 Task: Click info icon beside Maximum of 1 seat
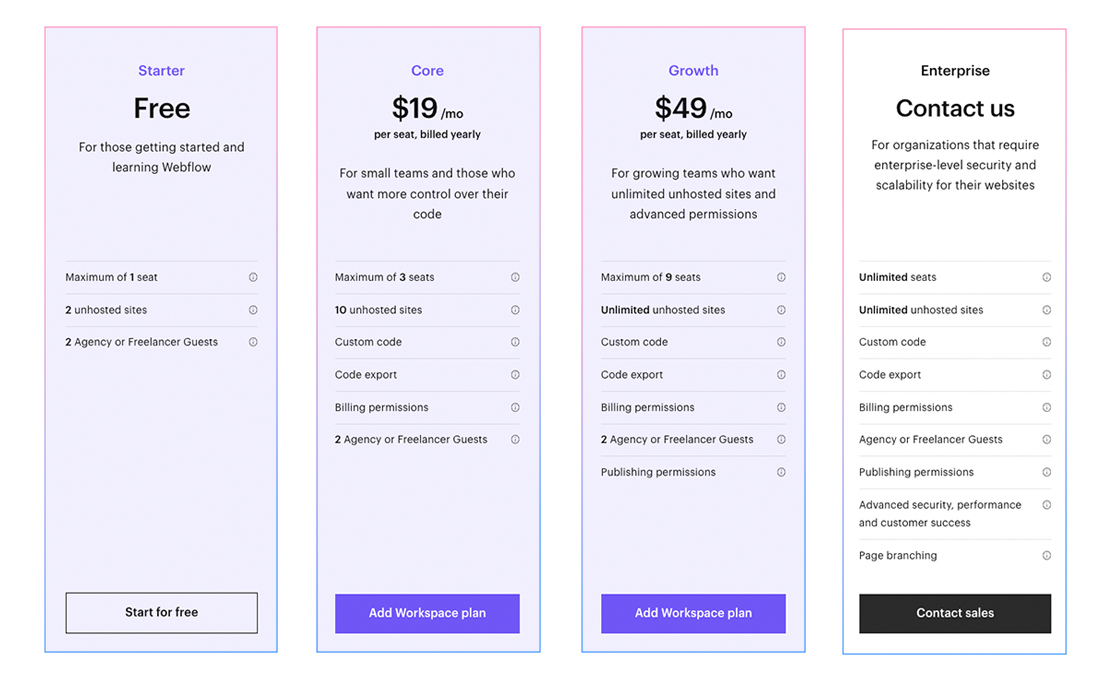[x=253, y=277]
